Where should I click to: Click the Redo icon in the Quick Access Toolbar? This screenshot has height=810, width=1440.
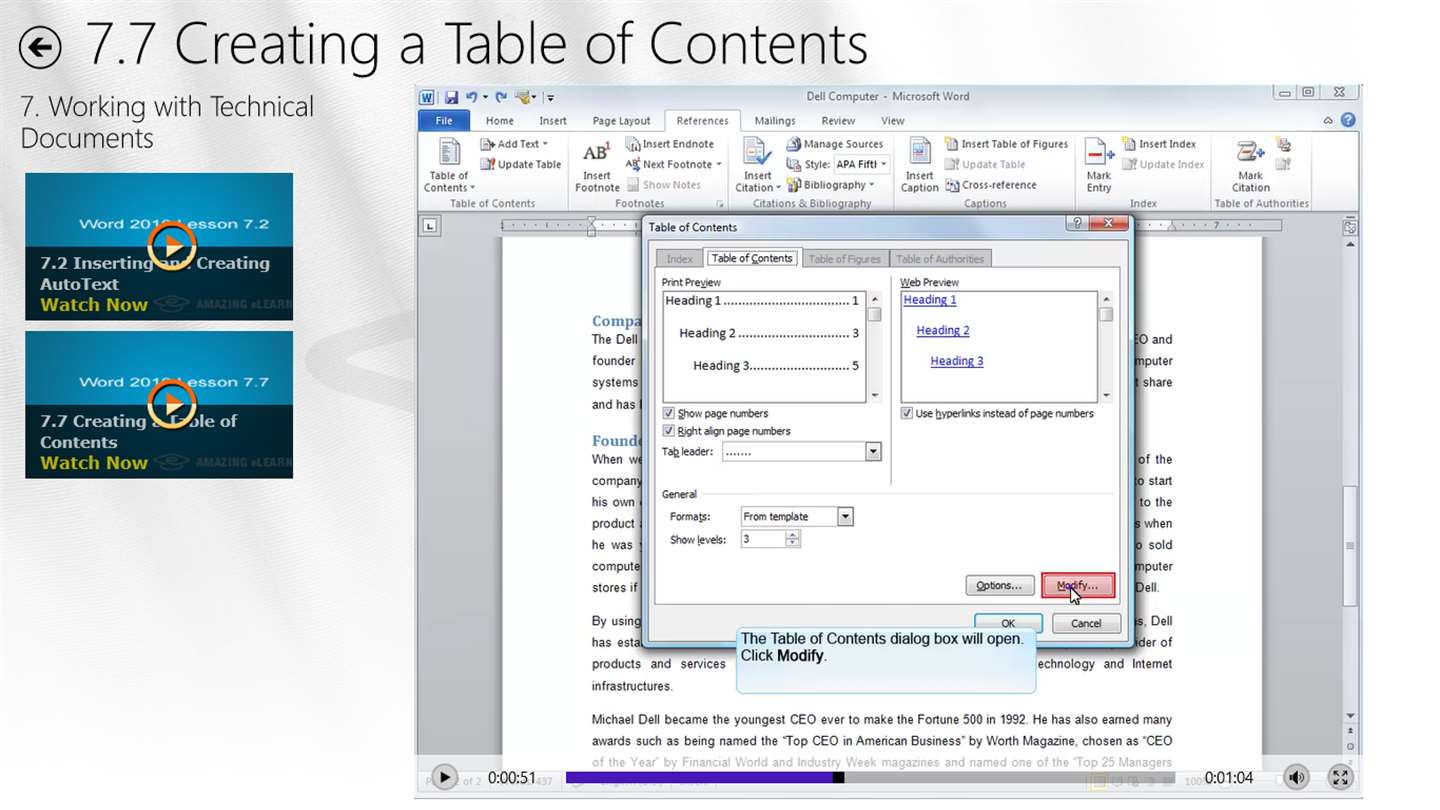click(x=501, y=97)
